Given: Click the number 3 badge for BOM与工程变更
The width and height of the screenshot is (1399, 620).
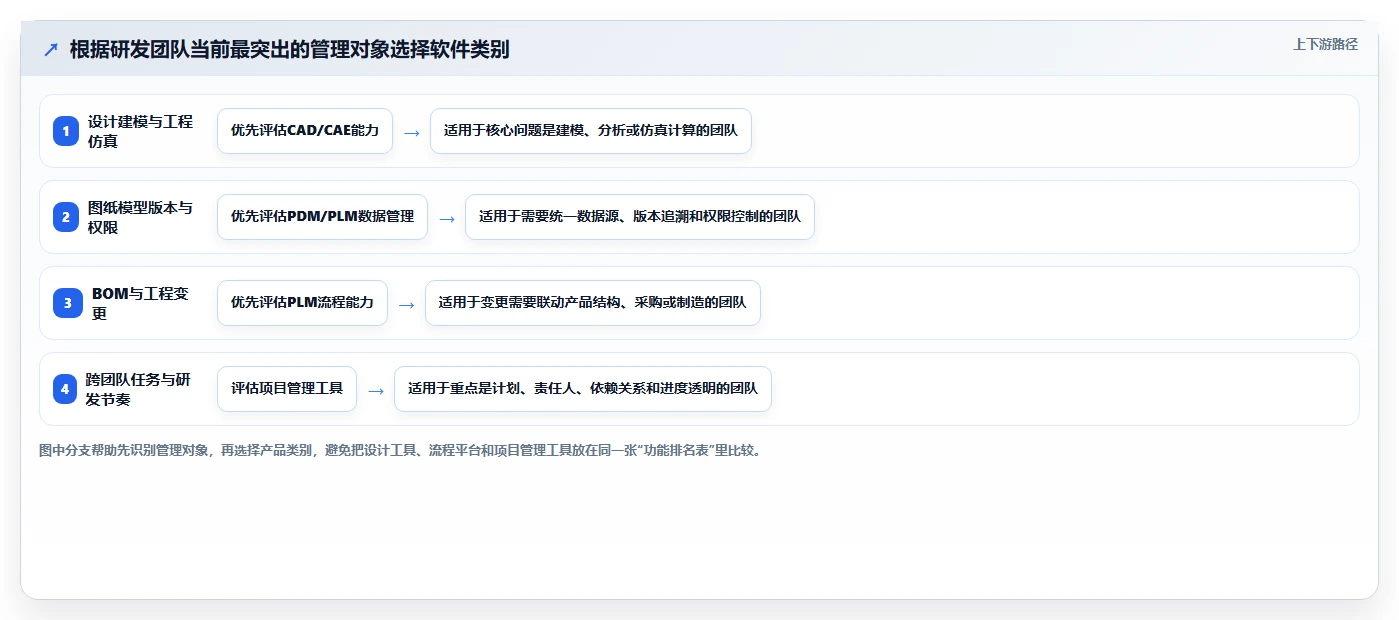Looking at the screenshot, I should [66, 303].
